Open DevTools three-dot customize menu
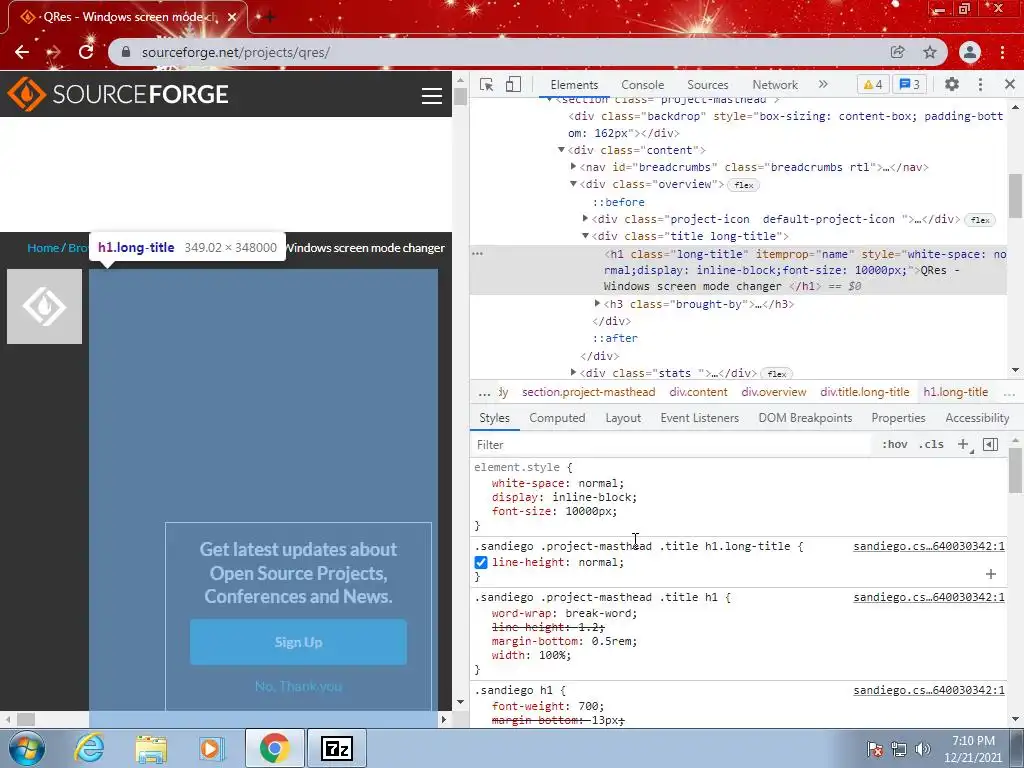Viewport: 1024px width, 768px height. pos(980,84)
